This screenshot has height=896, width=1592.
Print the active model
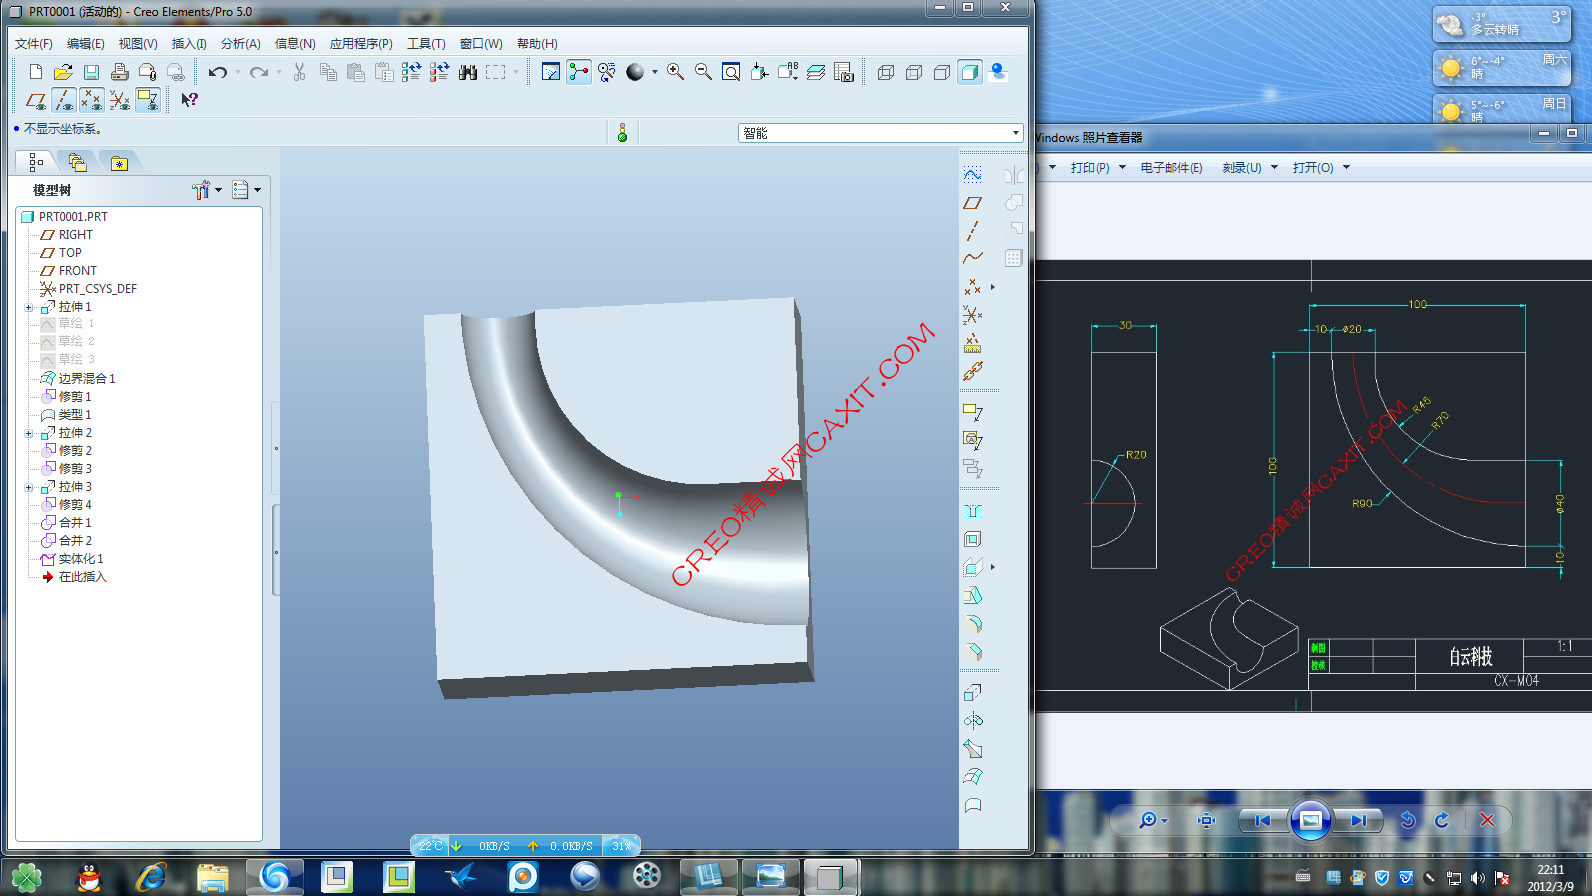[x=119, y=72]
